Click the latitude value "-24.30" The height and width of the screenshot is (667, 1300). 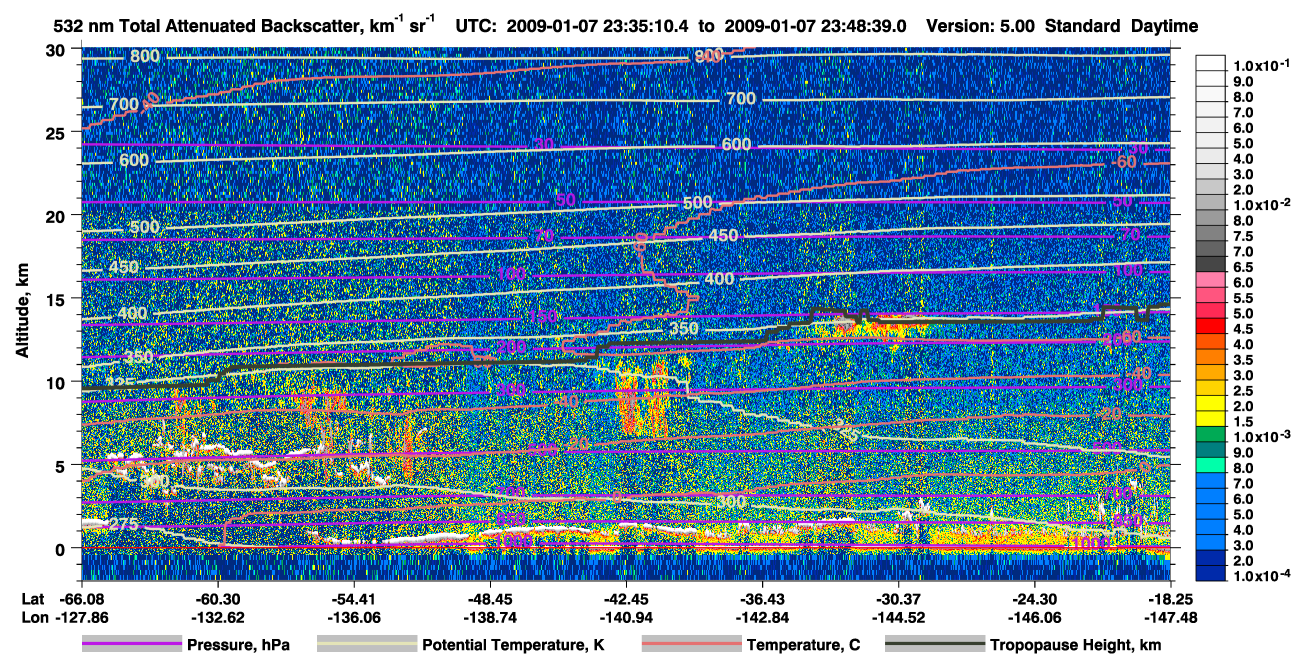(x=1035, y=600)
